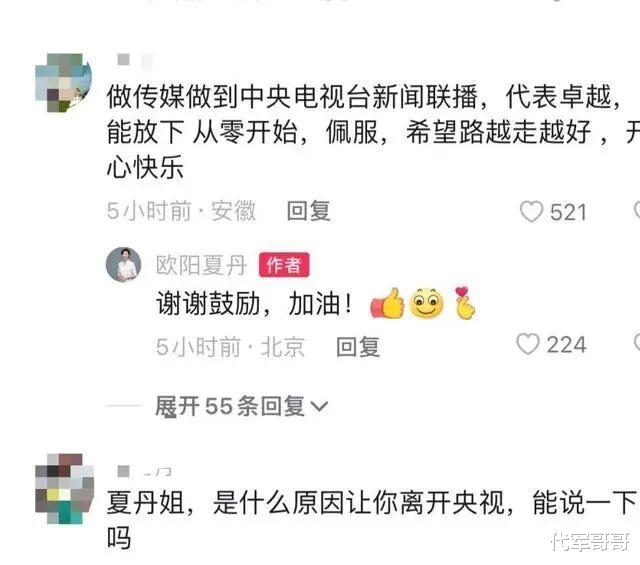Click the 521 like count number
Viewport: 640px width, 565px height.
[x=568, y=212]
